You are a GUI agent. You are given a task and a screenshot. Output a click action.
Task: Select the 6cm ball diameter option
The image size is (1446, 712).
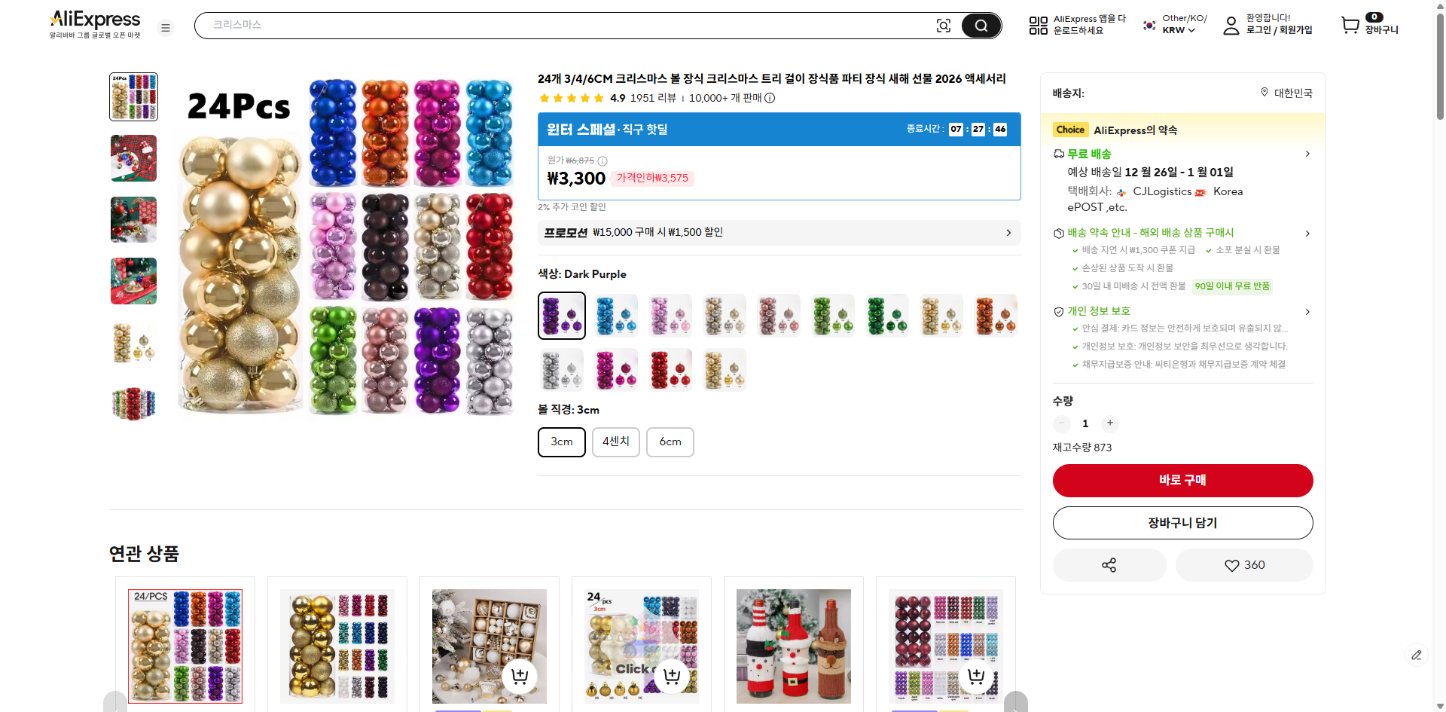(670, 442)
